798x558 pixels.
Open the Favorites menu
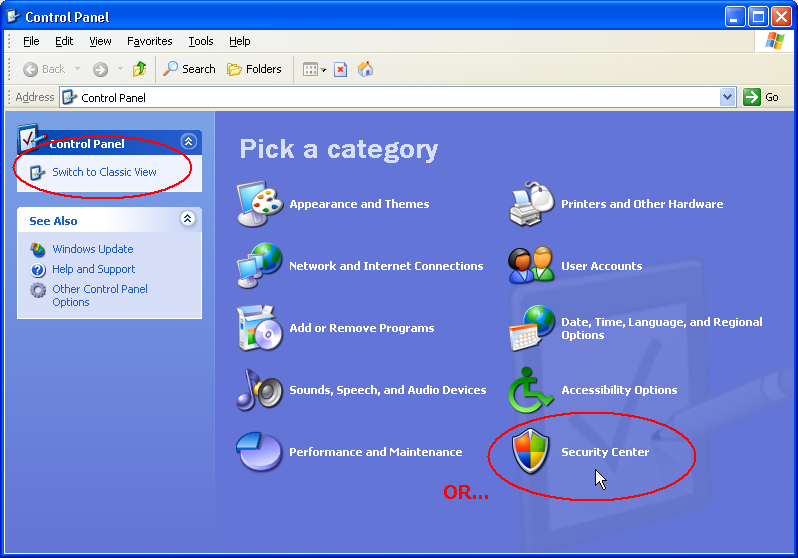pyautogui.click(x=150, y=41)
